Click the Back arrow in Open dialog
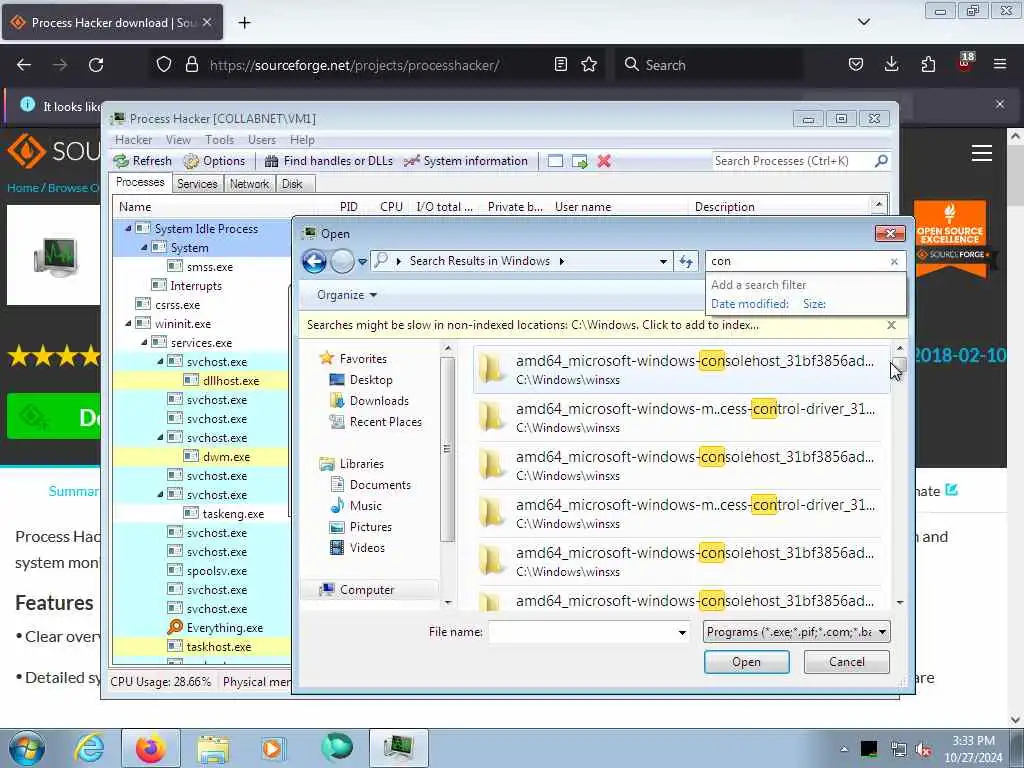This screenshot has width=1024, height=768. coord(314,261)
